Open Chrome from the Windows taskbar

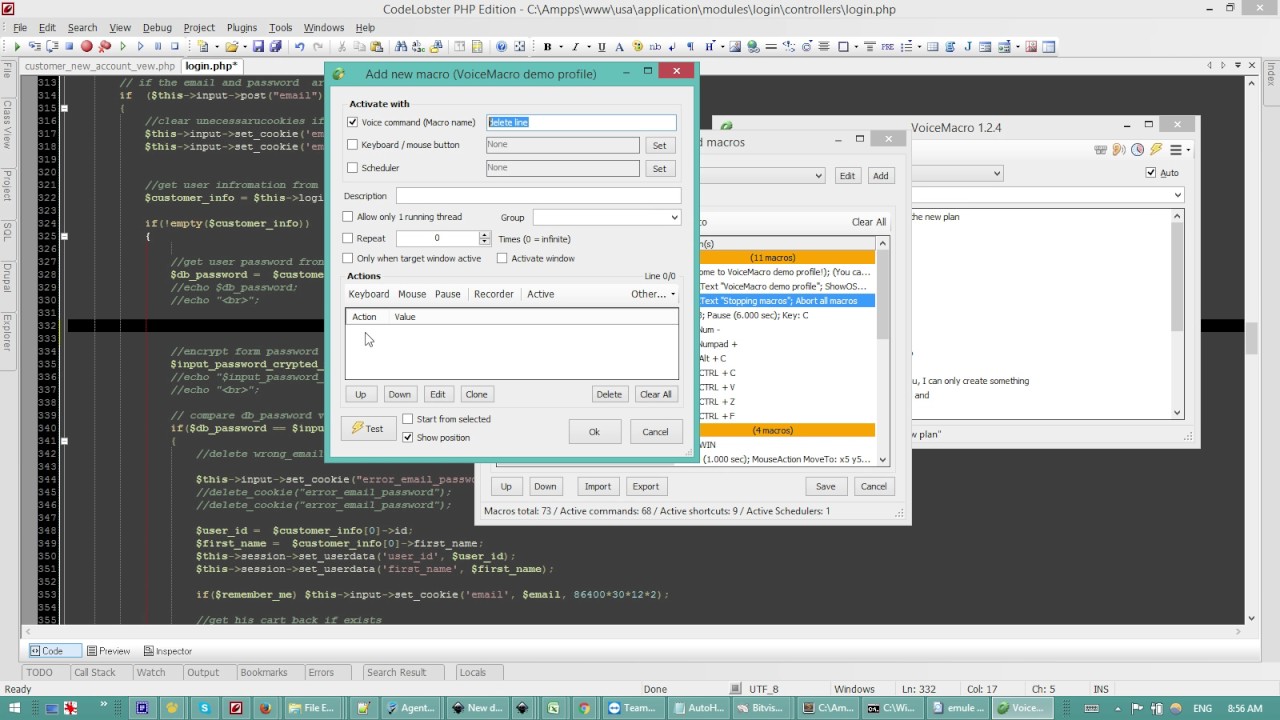click(584, 708)
